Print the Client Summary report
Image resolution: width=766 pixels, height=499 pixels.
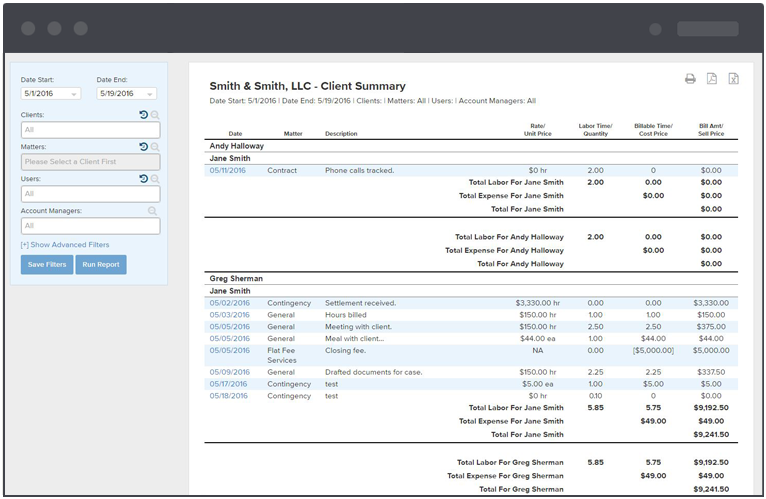(690, 79)
